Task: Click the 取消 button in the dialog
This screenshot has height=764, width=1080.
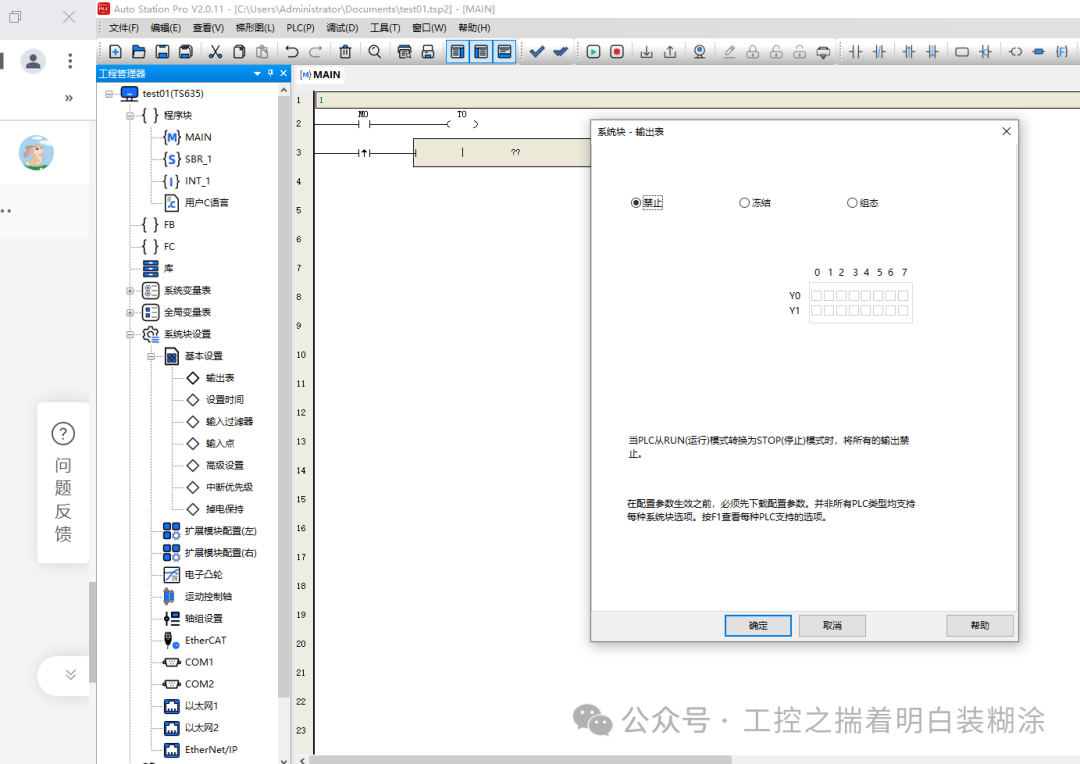Action: pyautogui.click(x=832, y=626)
